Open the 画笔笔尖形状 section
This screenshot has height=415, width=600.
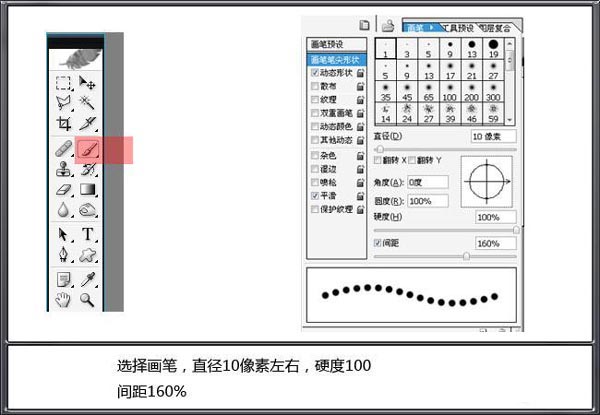click(336, 60)
